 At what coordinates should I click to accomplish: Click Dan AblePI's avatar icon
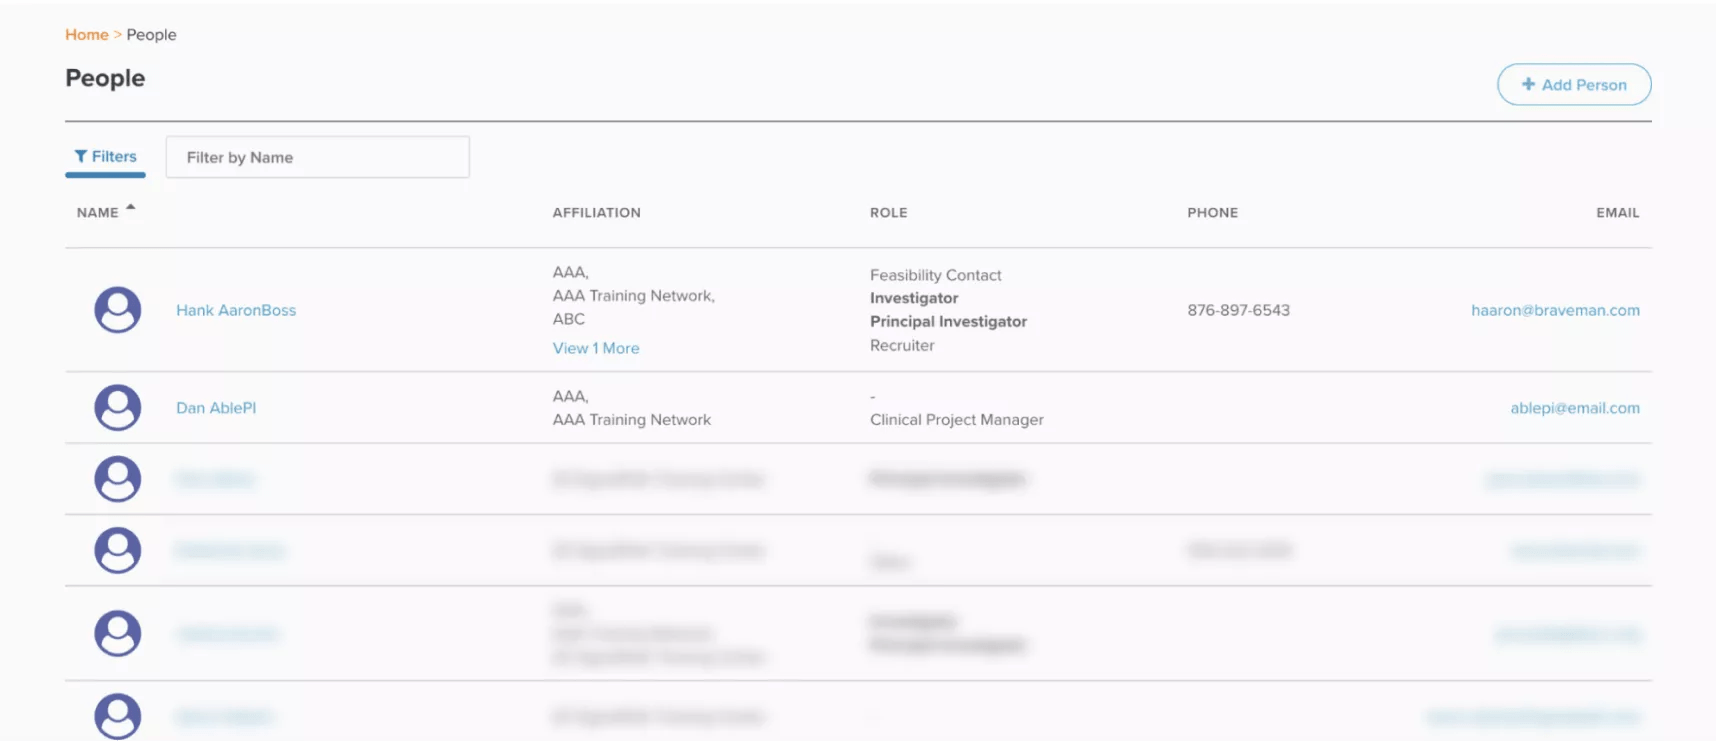pyautogui.click(x=118, y=408)
